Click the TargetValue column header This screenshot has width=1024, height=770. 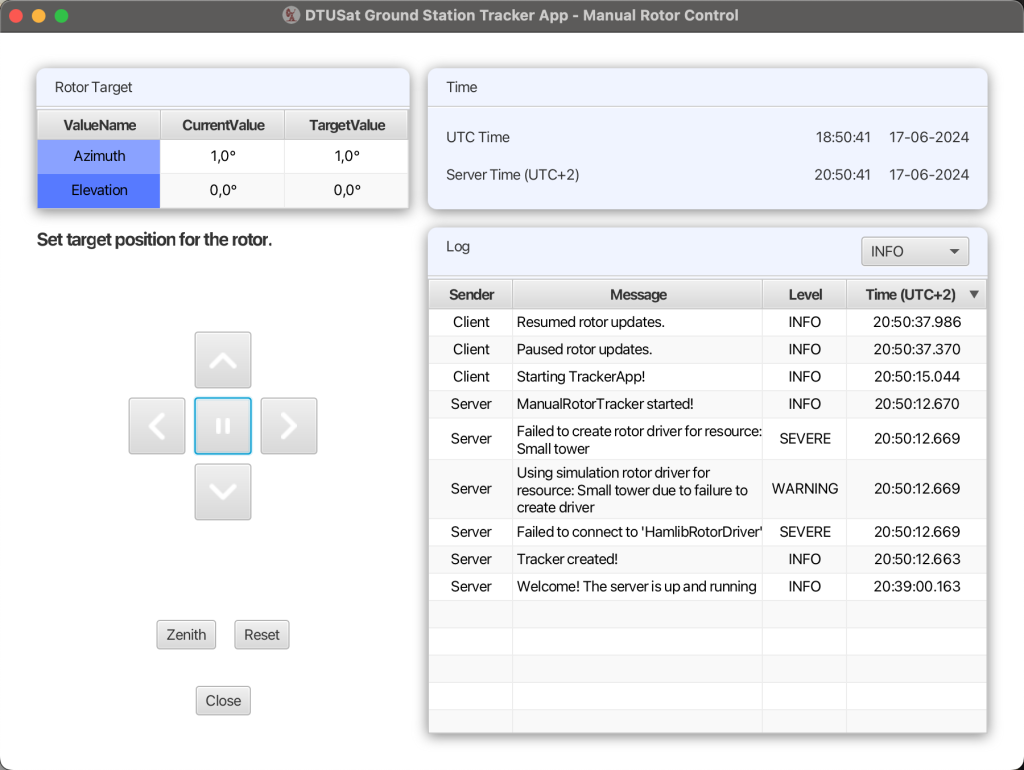pos(347,125)
